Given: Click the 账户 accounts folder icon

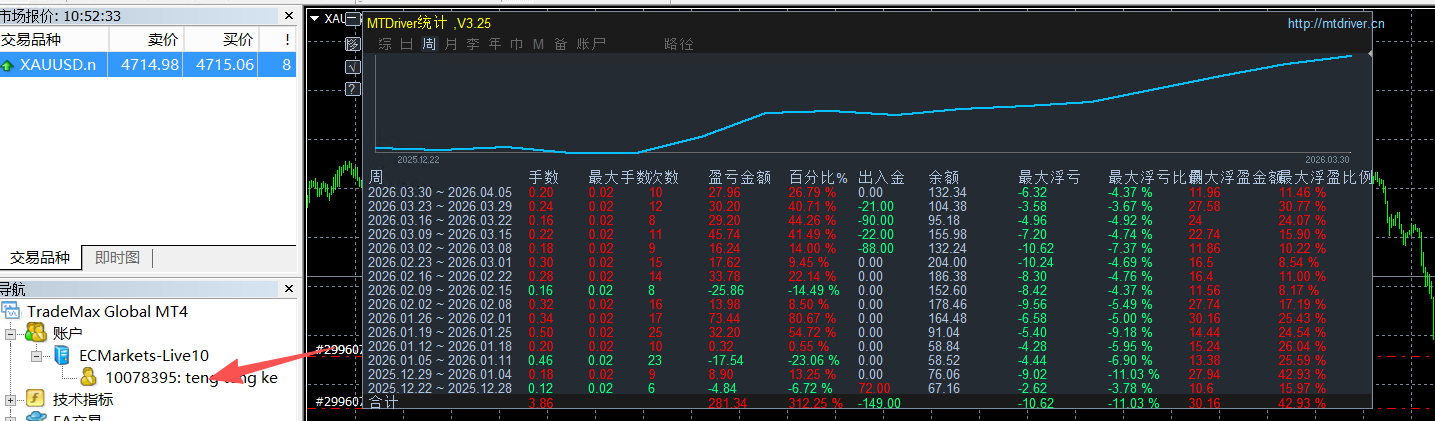Looking at the screenshot, I should (x=36, y=333).
